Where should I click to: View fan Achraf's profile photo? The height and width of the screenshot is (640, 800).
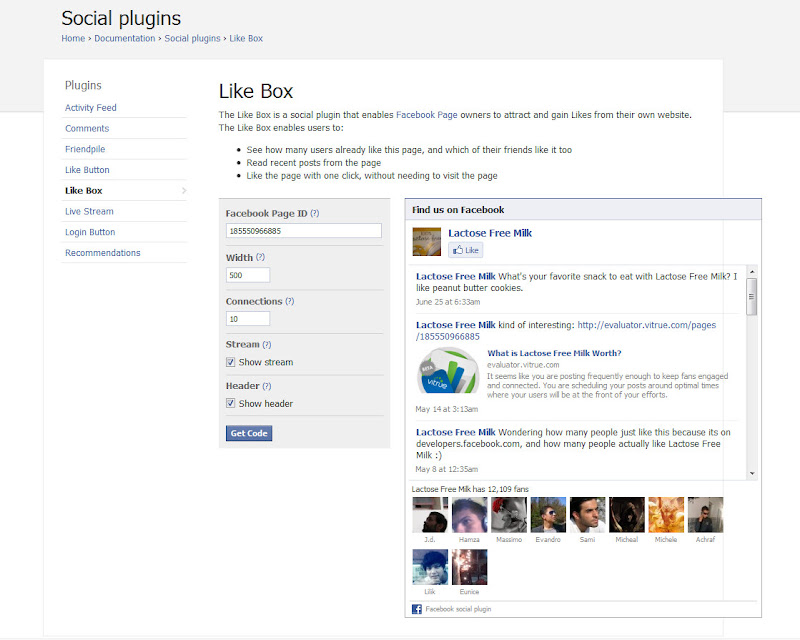click(706, 514)
